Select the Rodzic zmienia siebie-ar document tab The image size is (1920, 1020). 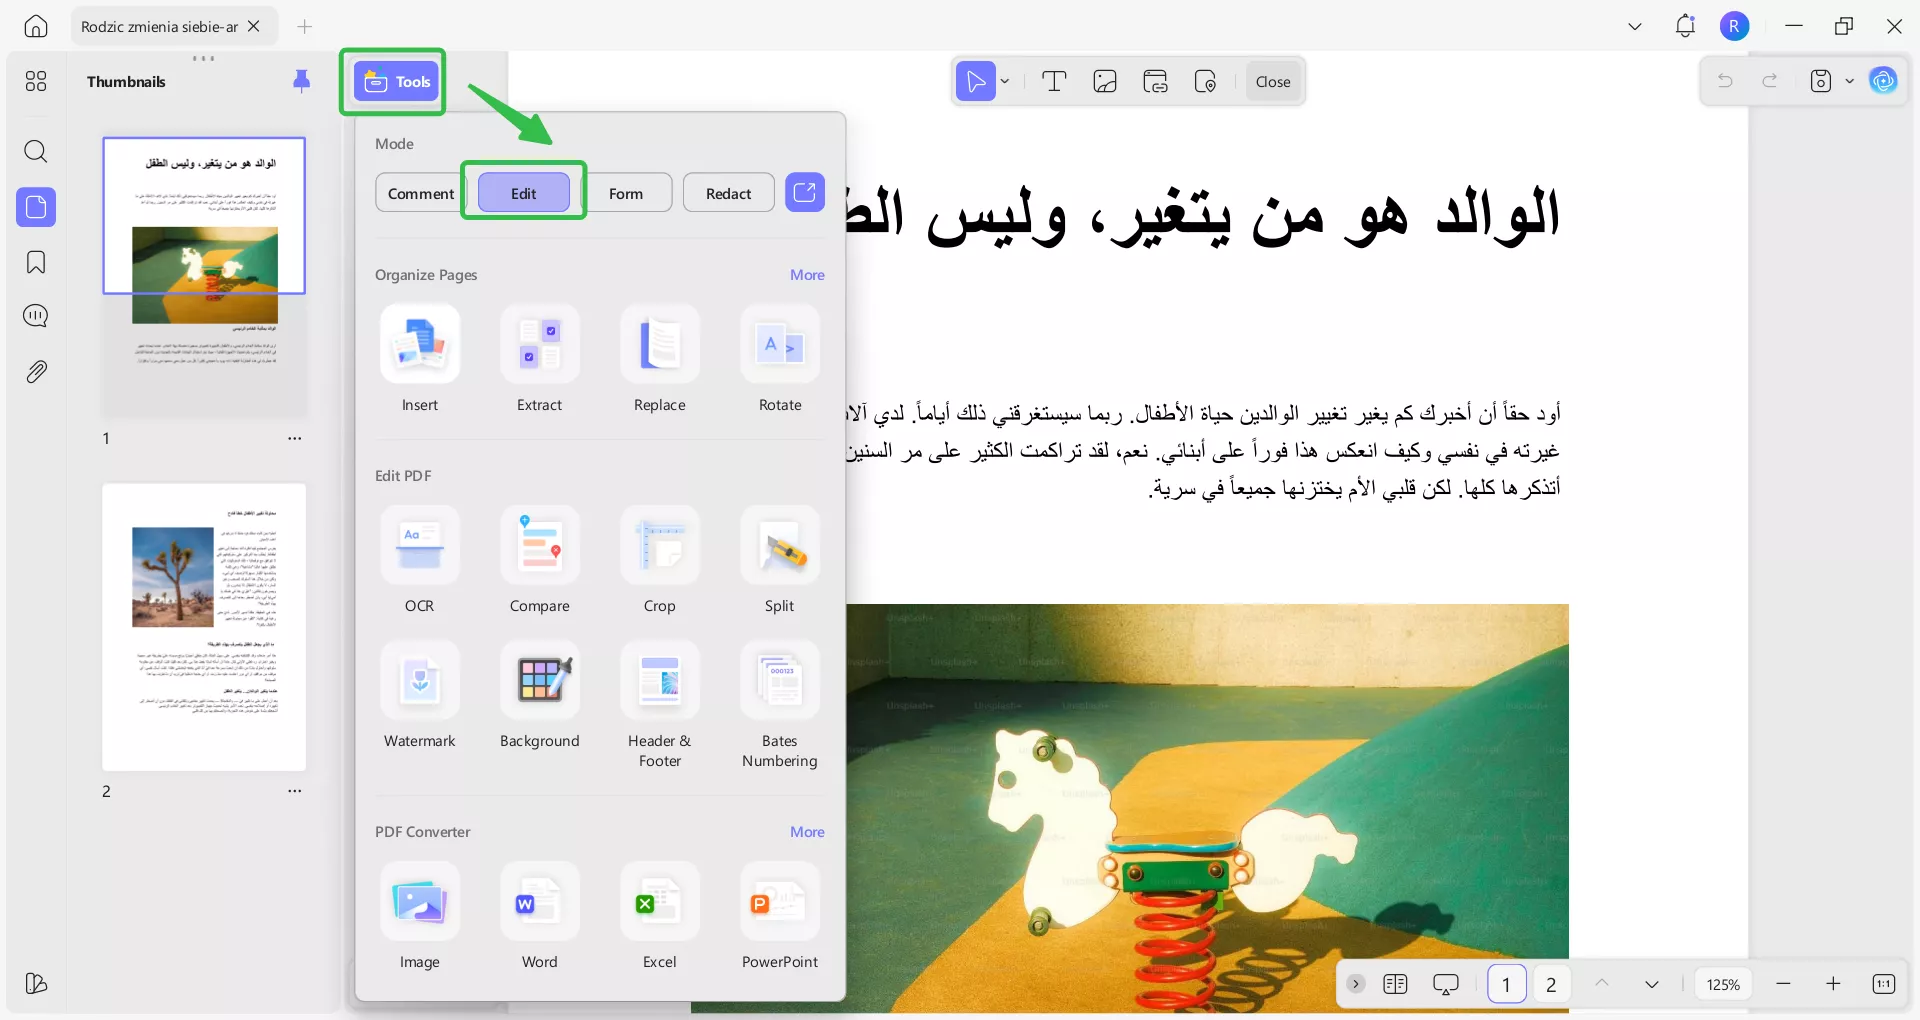point(160,26)
